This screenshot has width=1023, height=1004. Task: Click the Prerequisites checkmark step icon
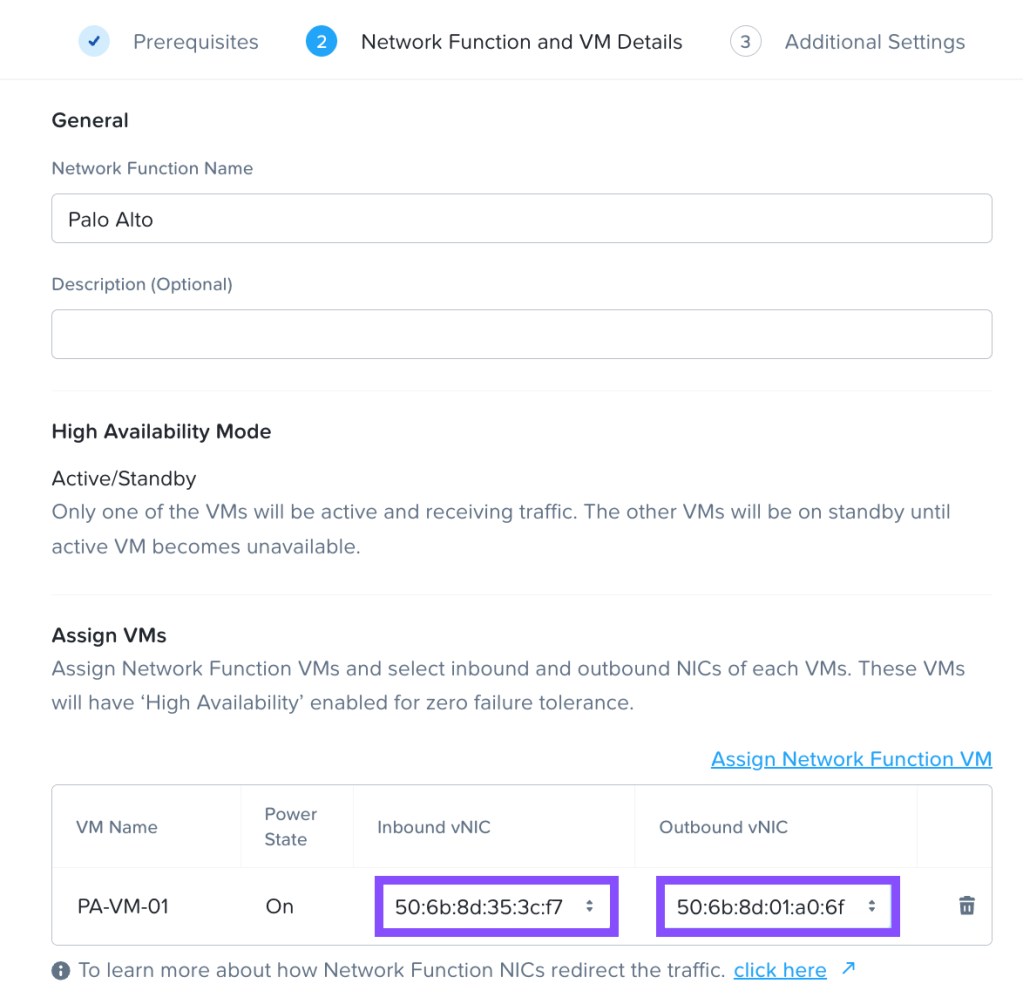pos(94,42)
